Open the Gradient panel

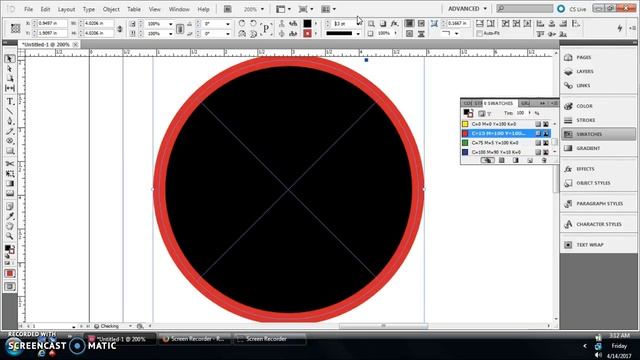pyautogui.click(x=598, y=149)
